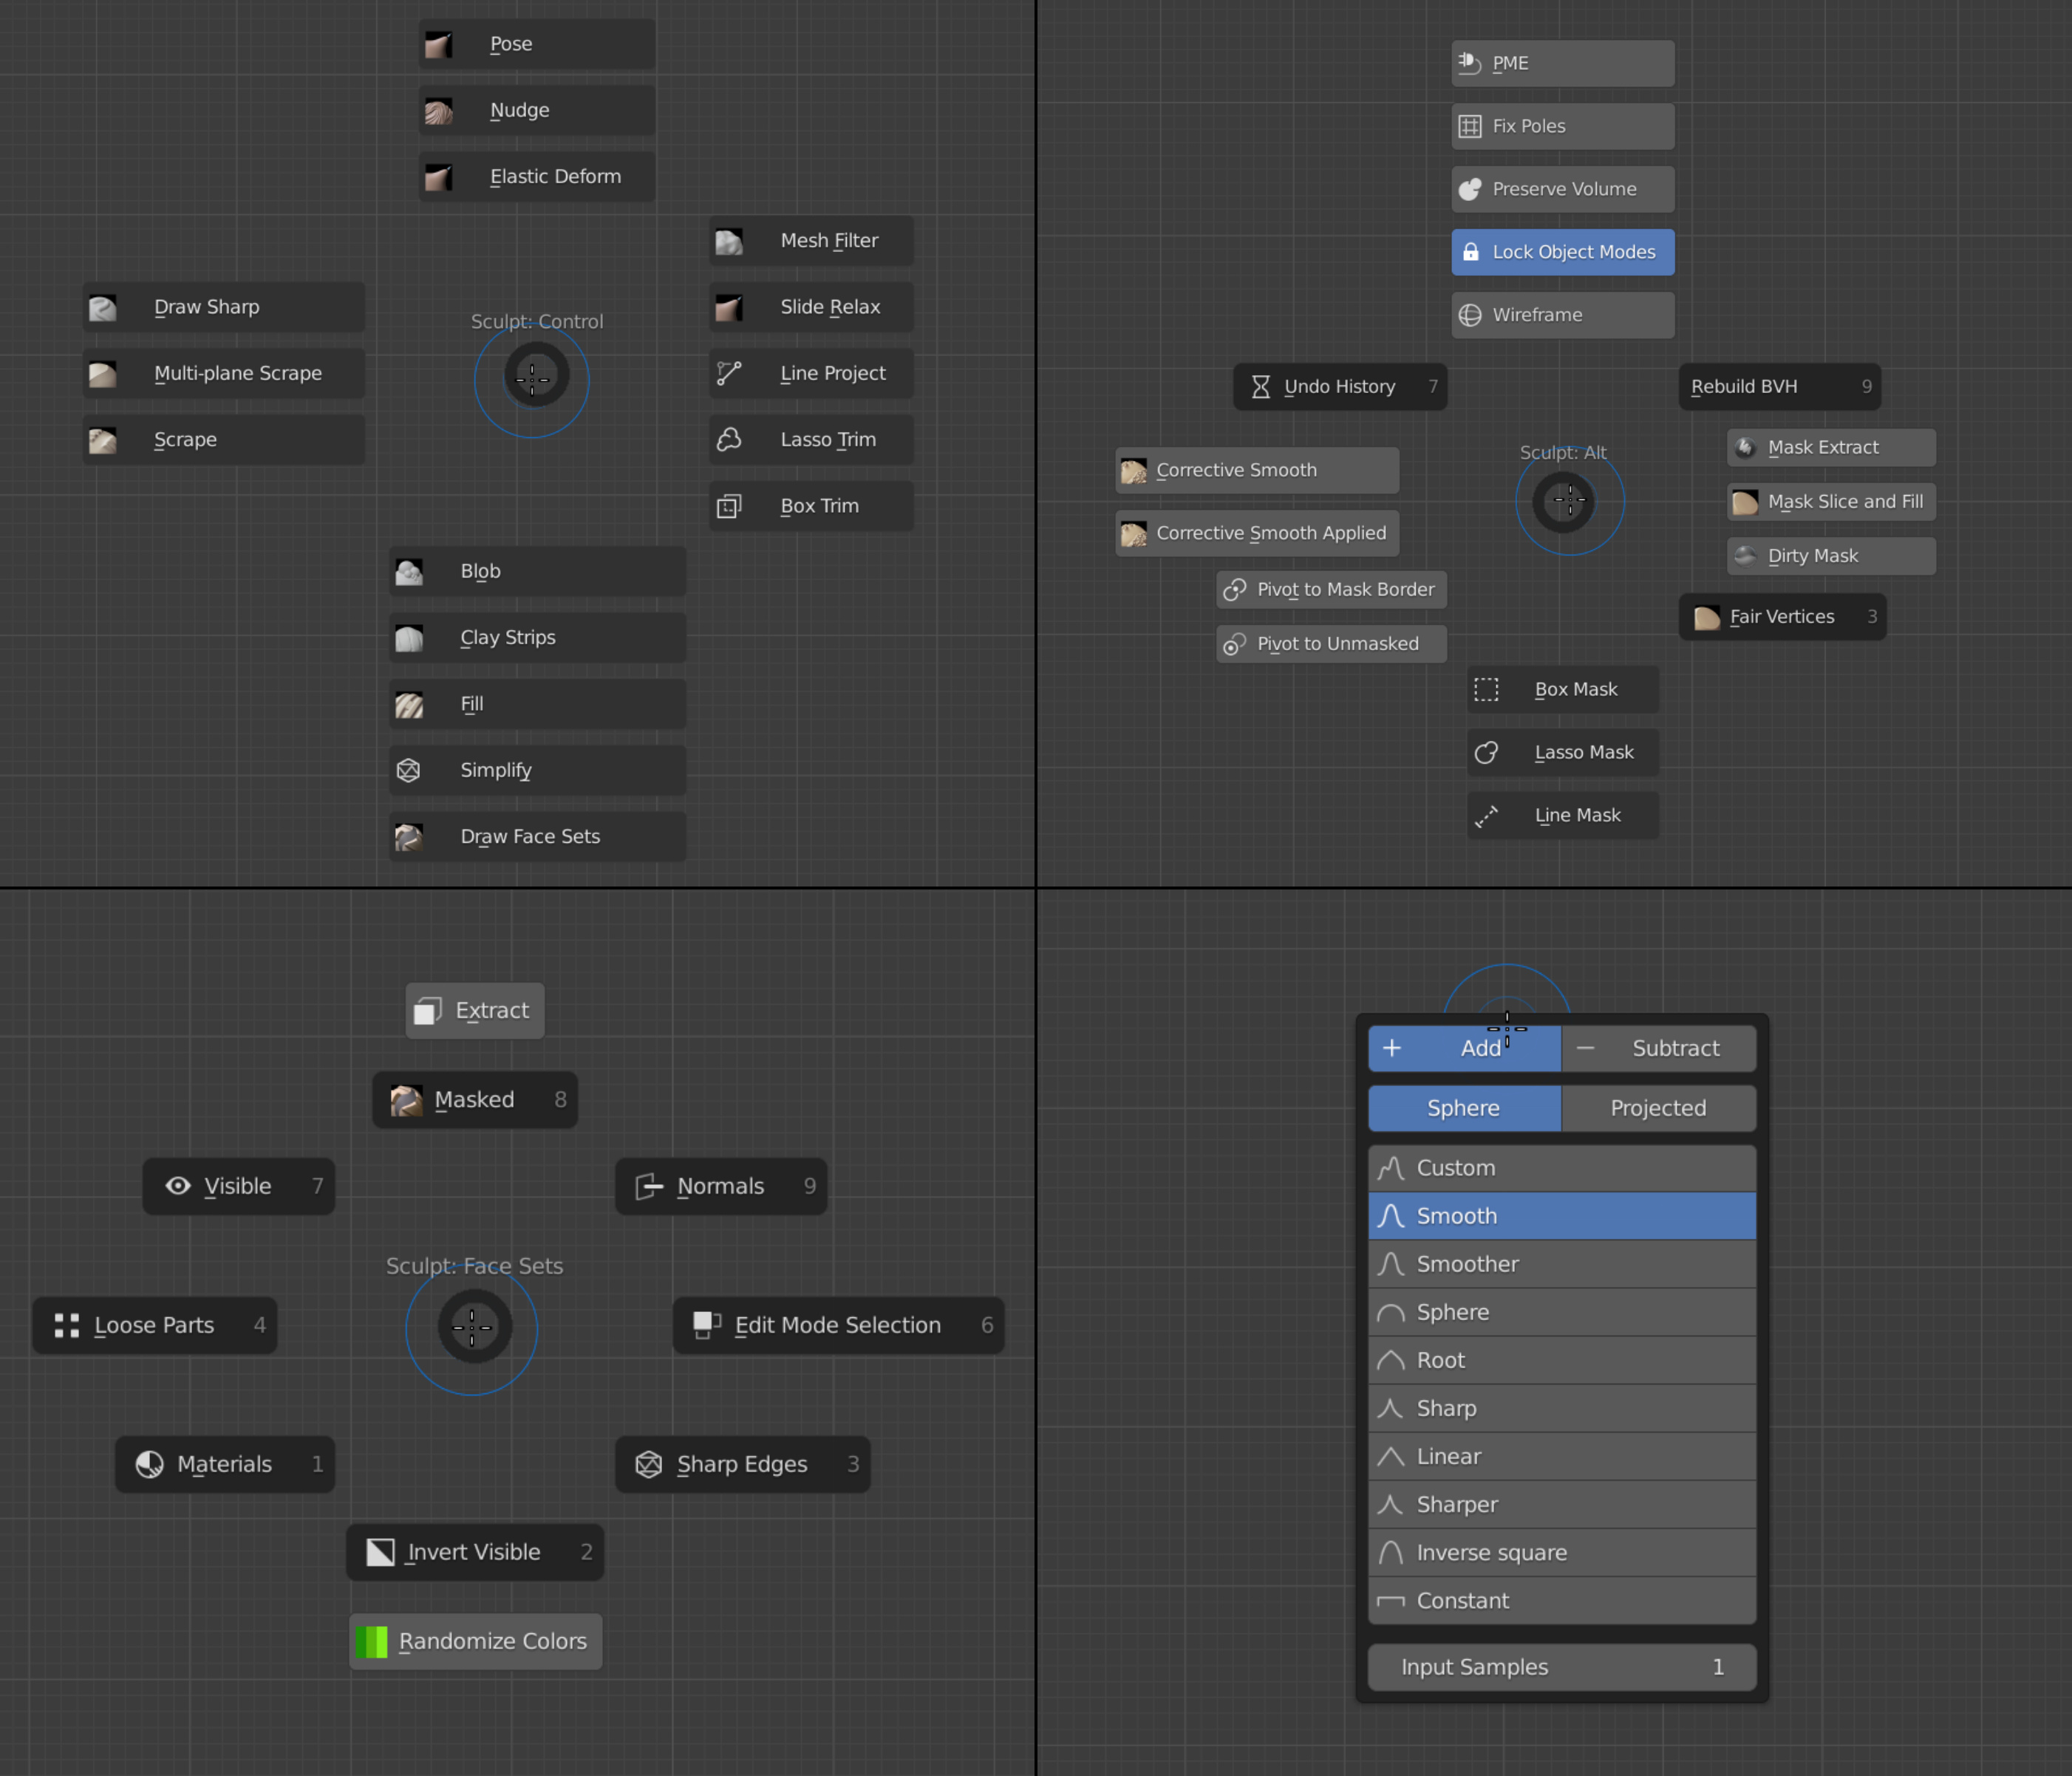2072x1776 pixels.
Task: Switch falloff shape to Projected
Action: tap(1658, 1108)
